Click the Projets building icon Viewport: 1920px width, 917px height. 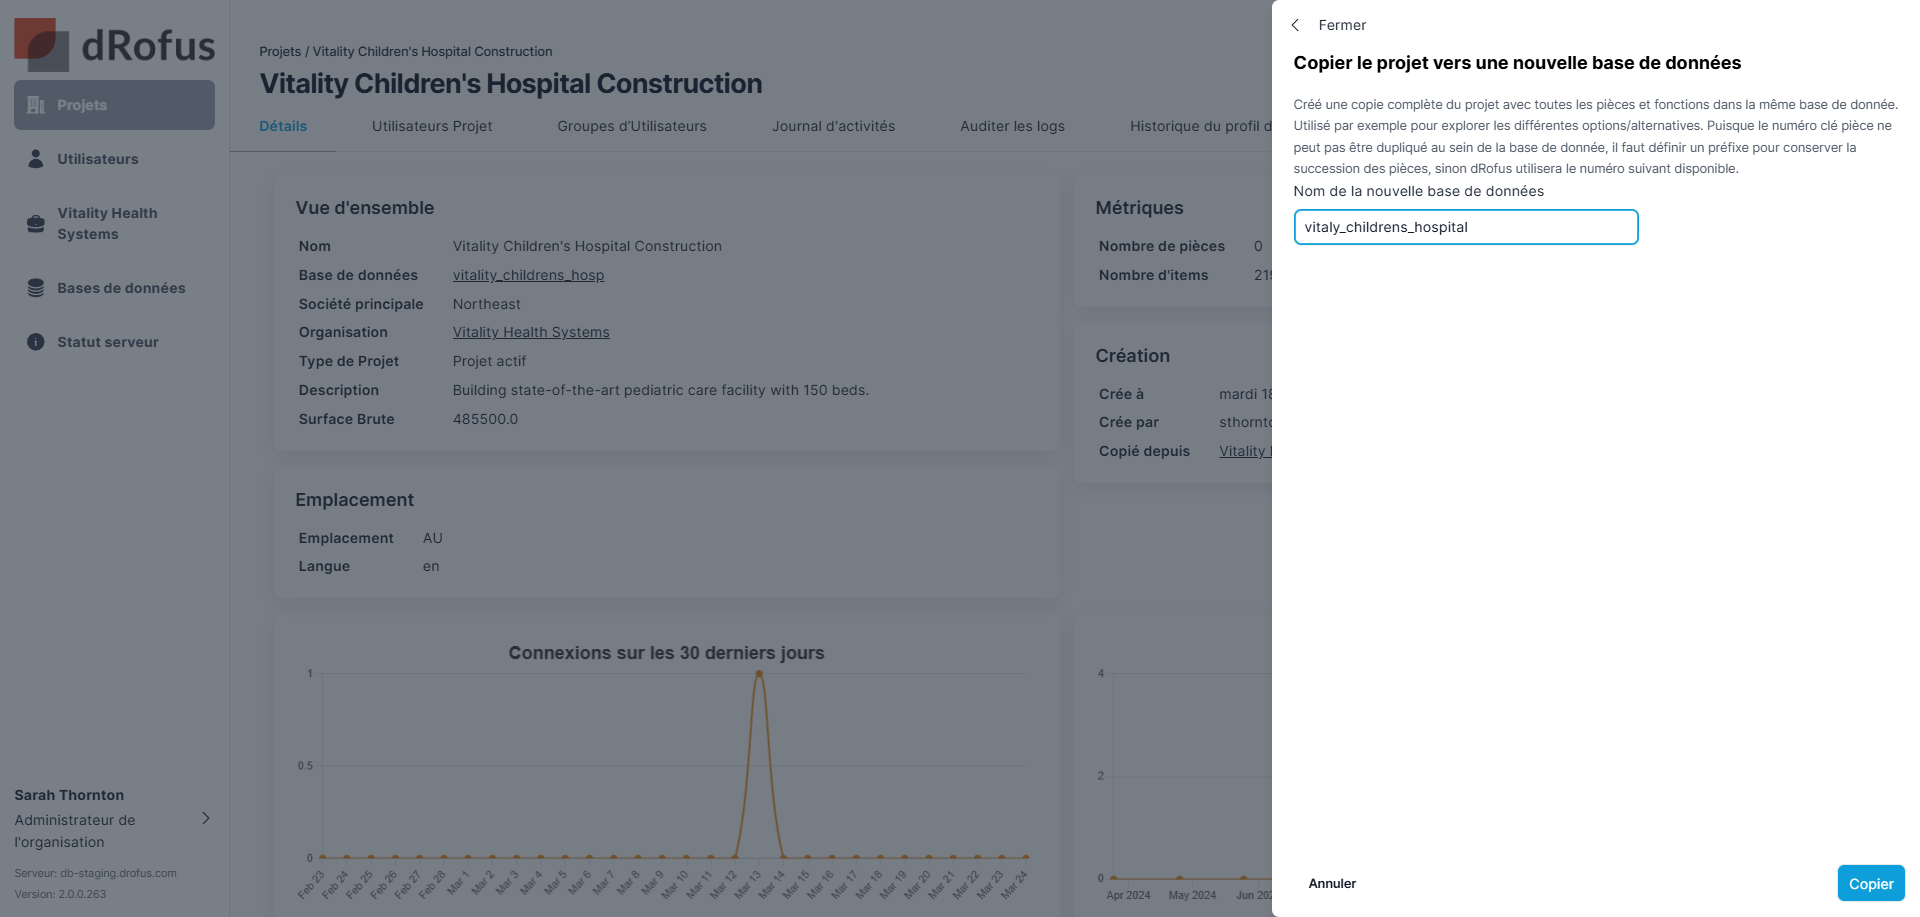(36, 105)
